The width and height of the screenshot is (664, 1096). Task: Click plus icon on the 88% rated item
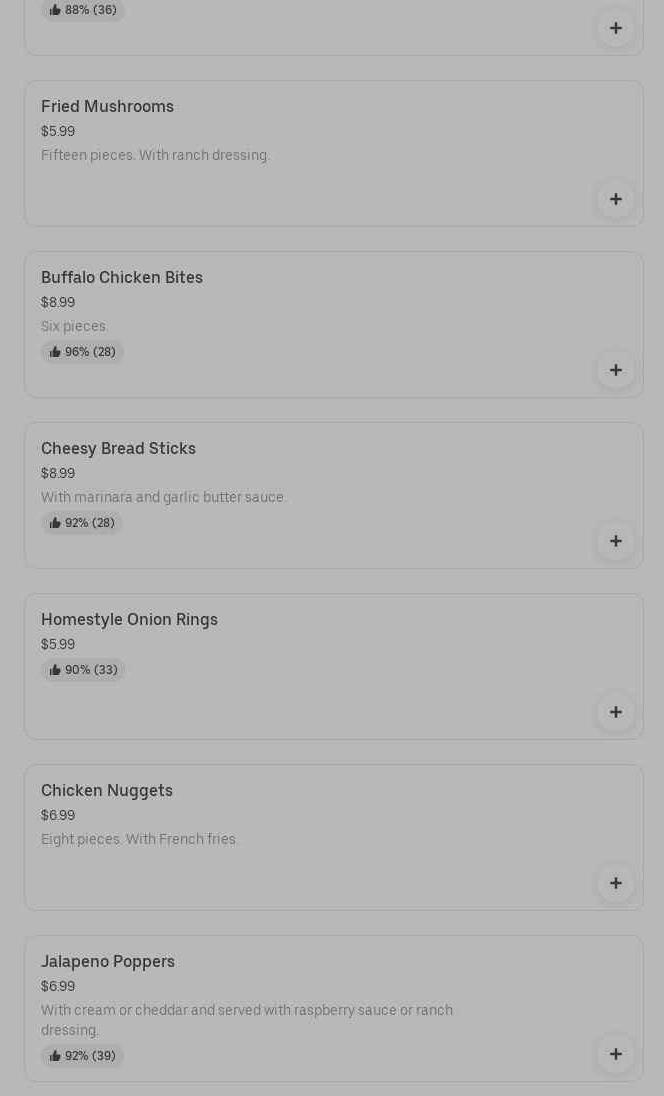pos(615,28)
